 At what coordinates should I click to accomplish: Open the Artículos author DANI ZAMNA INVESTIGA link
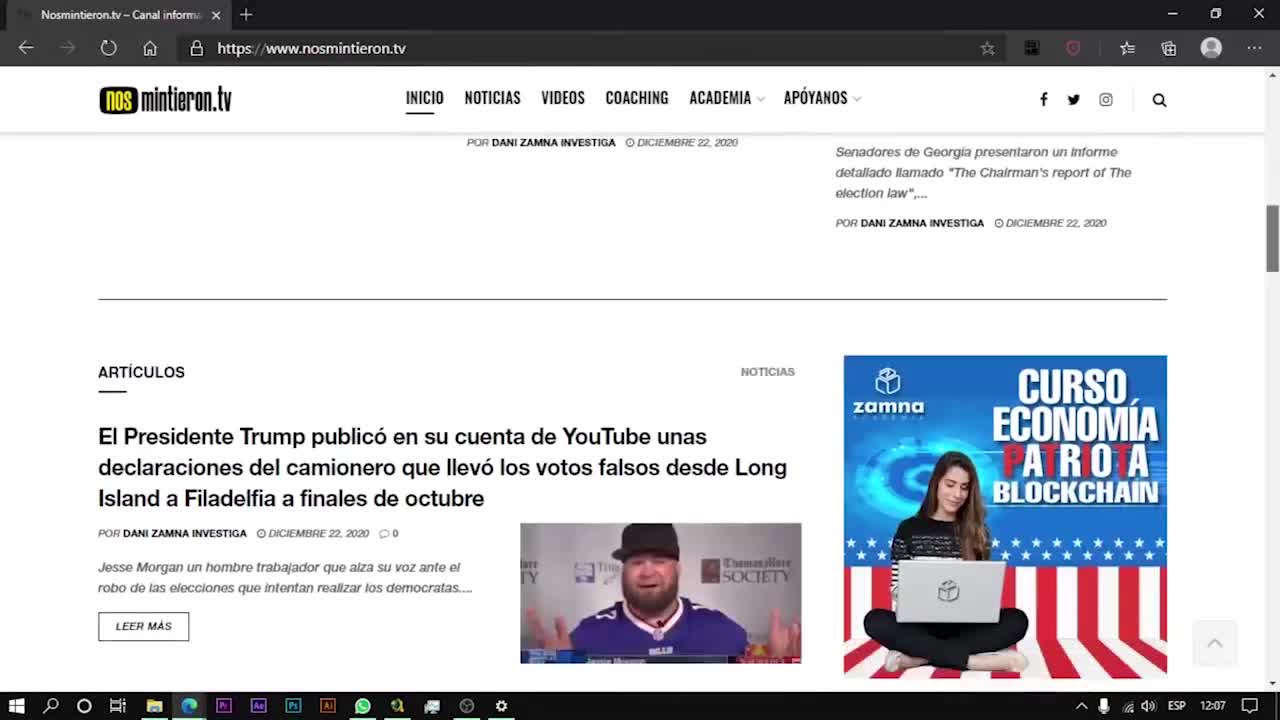point(184,533)
